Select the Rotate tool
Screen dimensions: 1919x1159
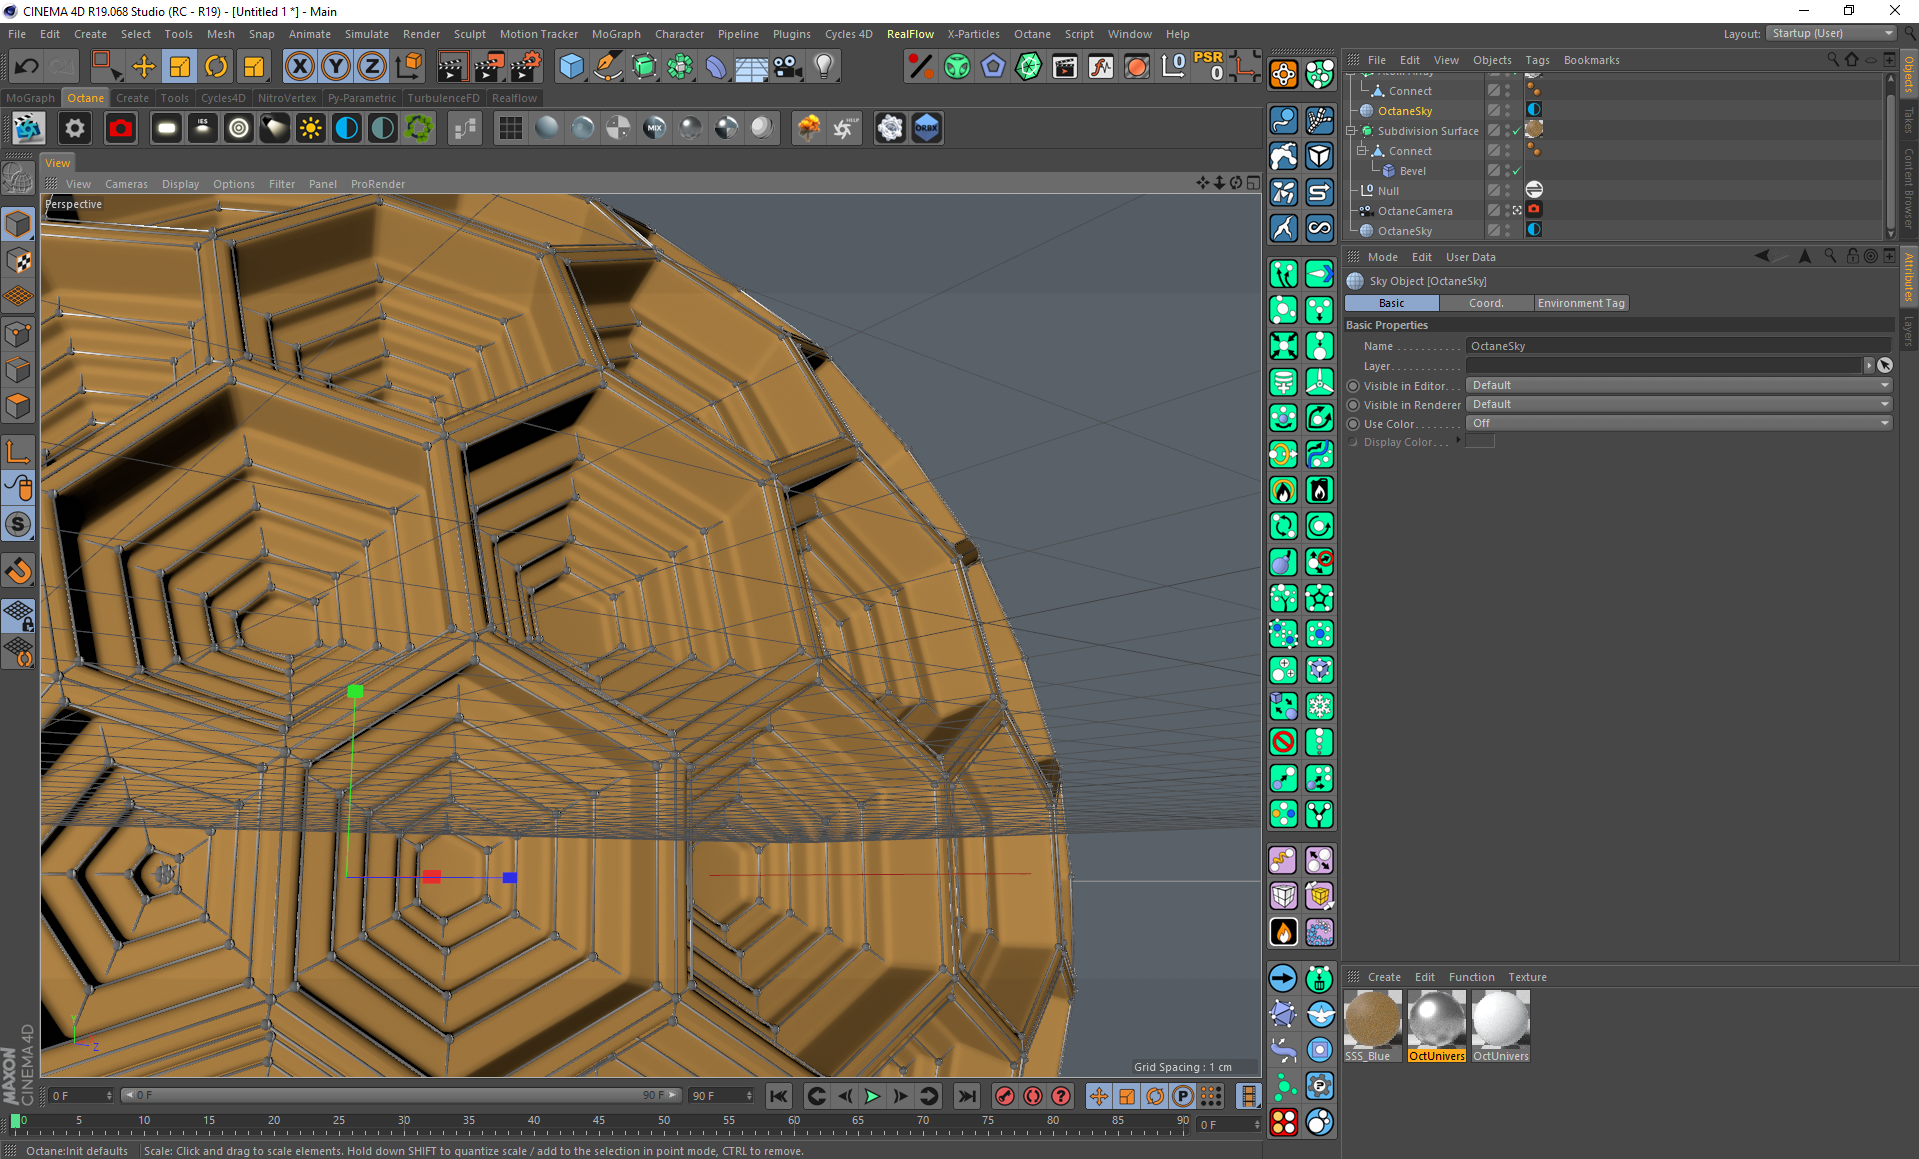point(216,67)
